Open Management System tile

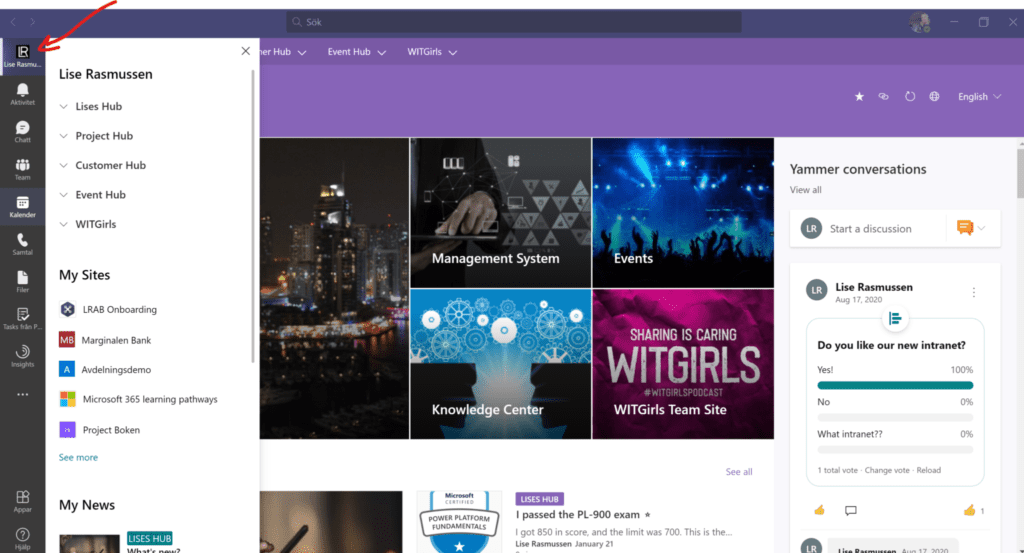point(500,212)
